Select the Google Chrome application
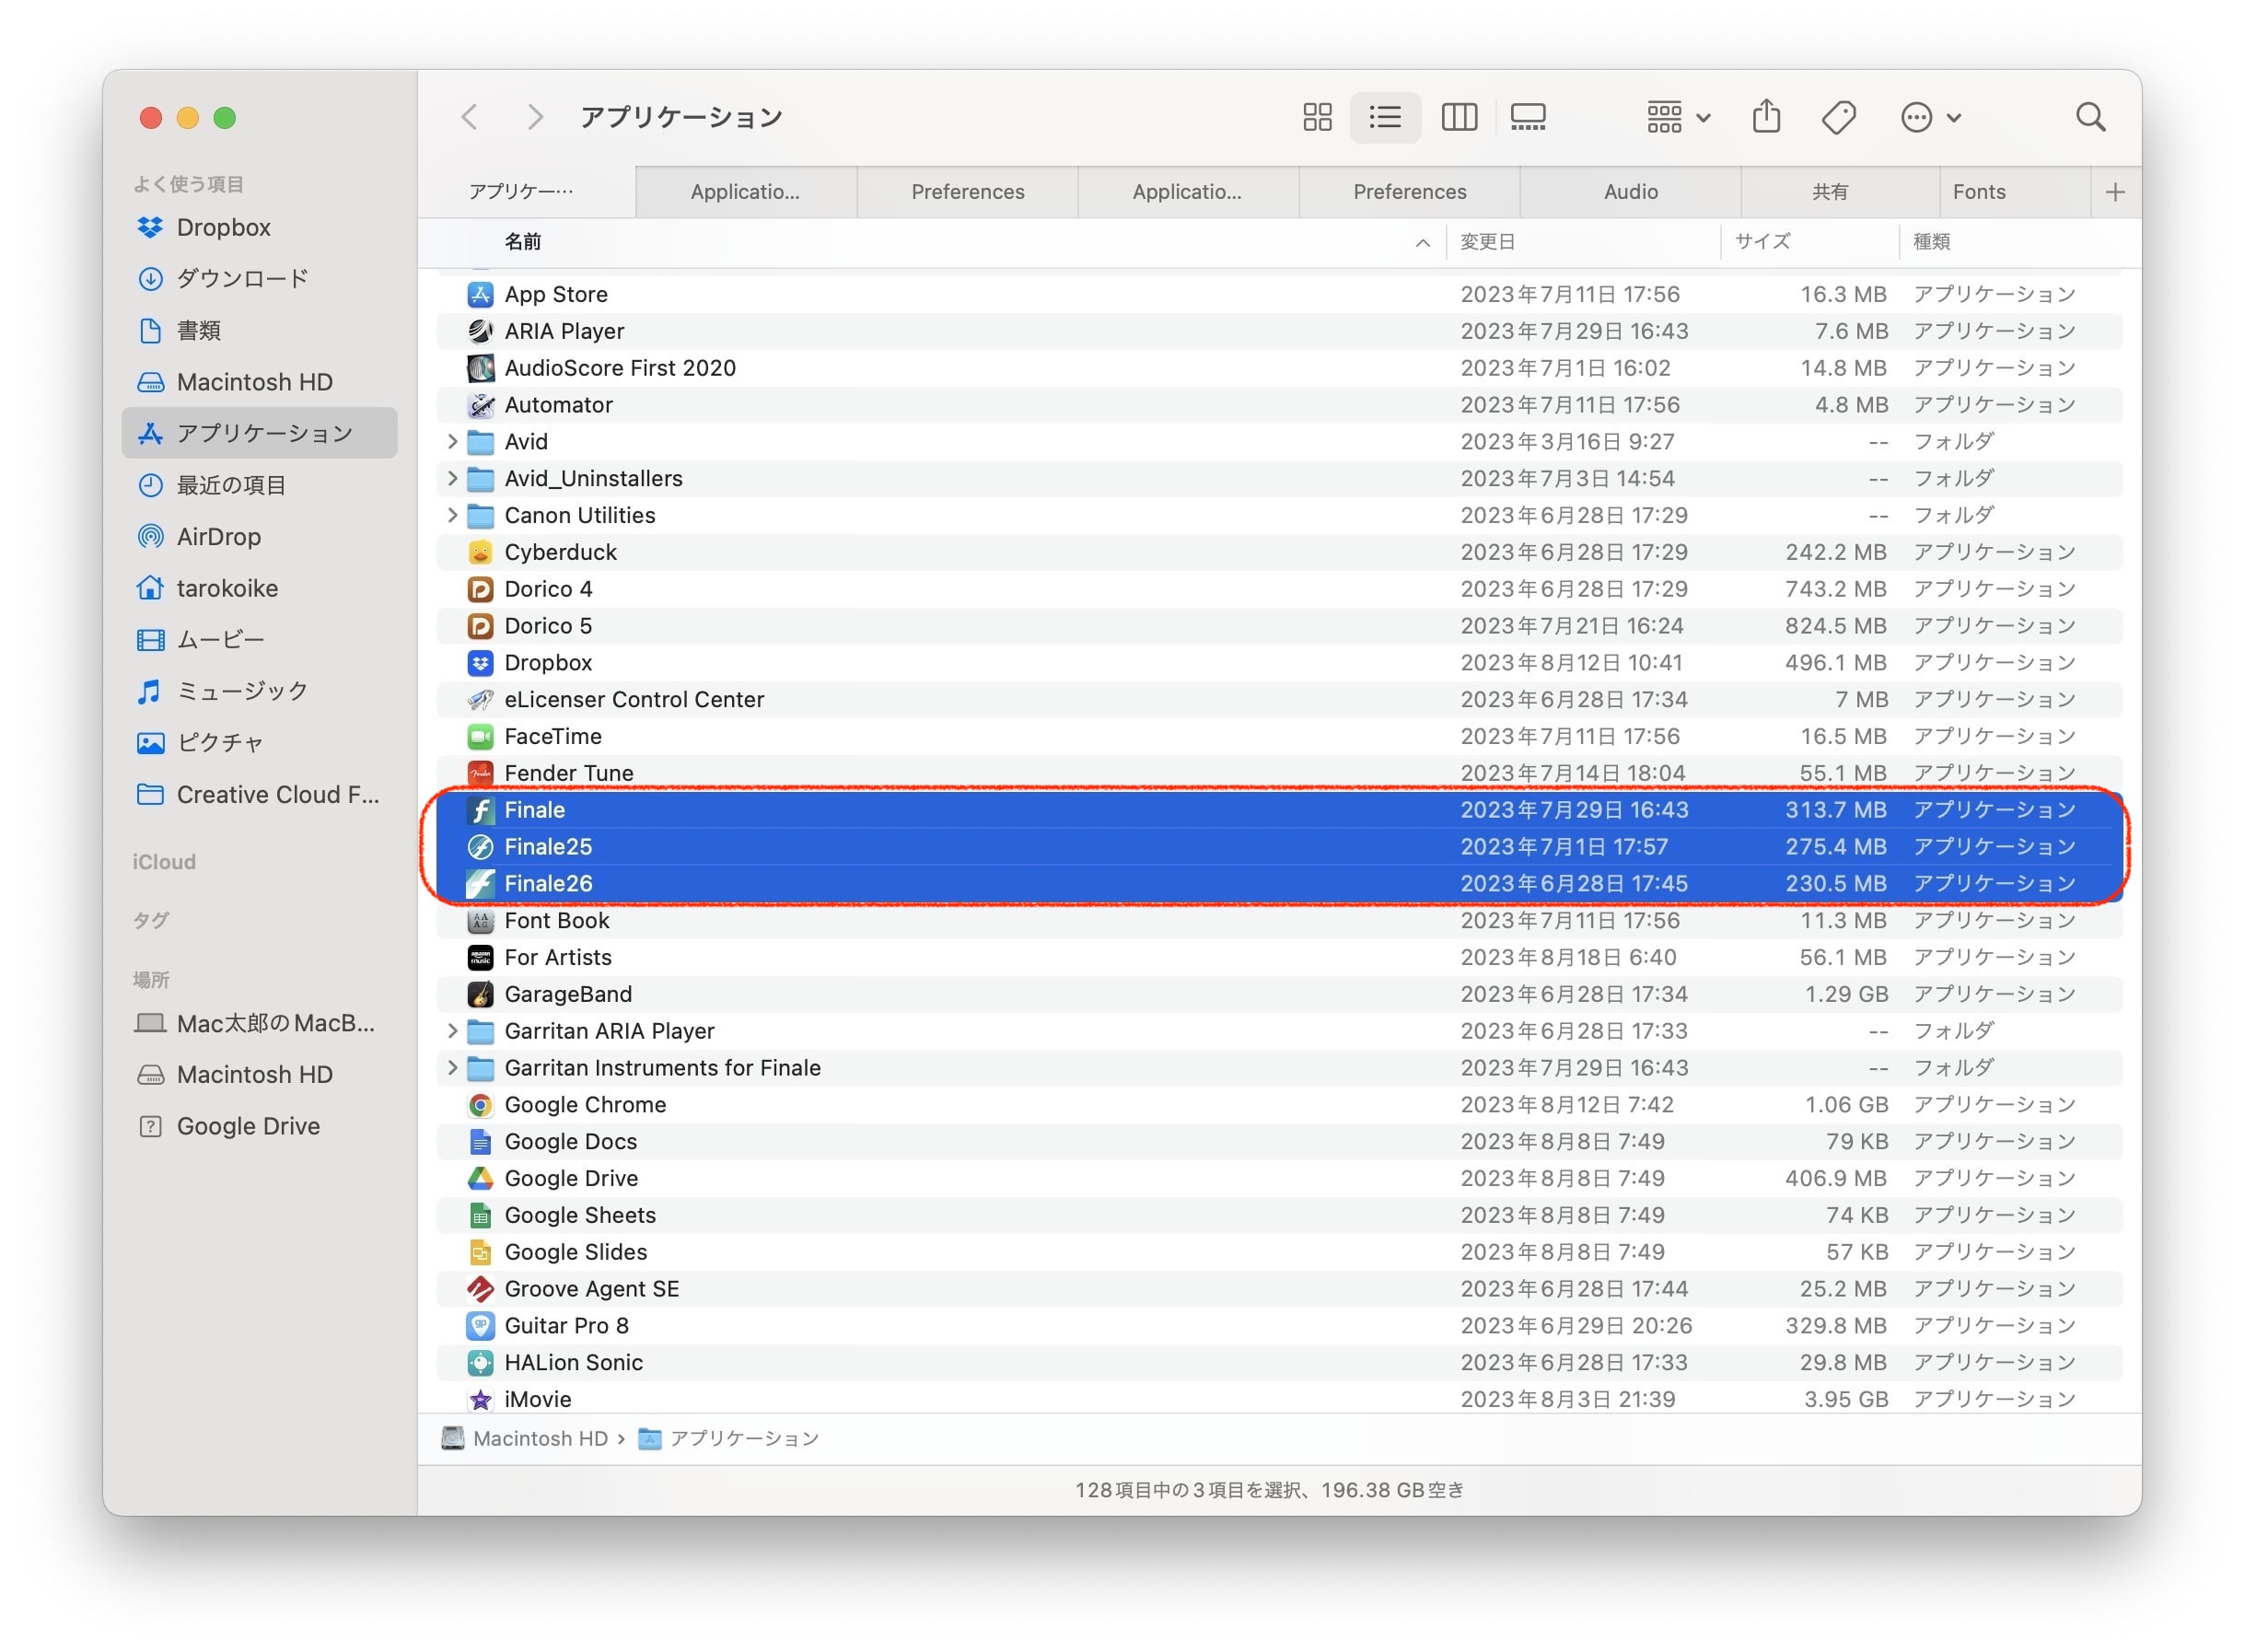The width and height of the screenshot is (2245, 1652). click(1279, 1104)
